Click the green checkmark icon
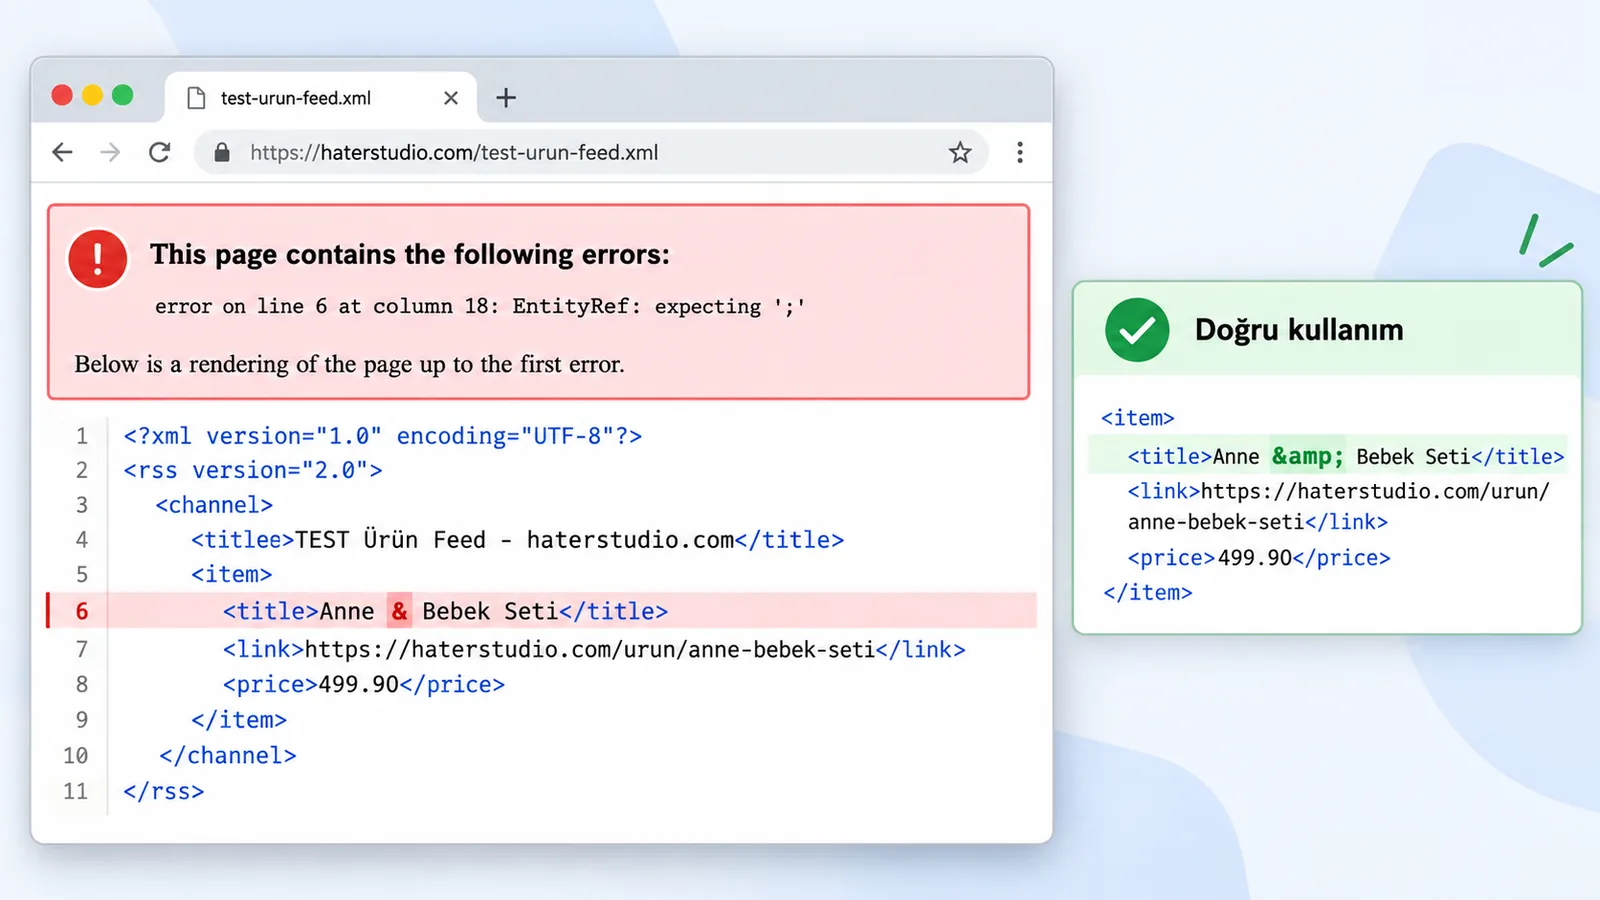This screenshot has width=1600, height=900. [x=1137, y=330]
